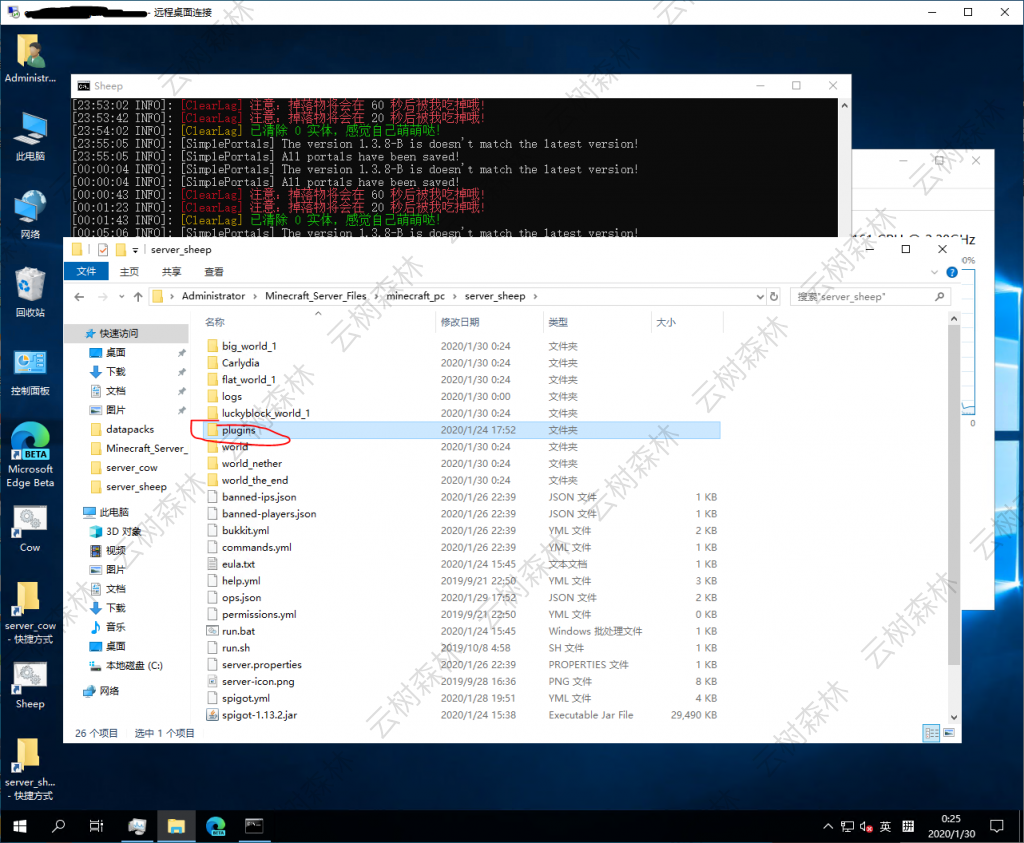Select 本地磁盘 (C:) in navigation pane
The image size is (1024, 843).
[134, 665]
